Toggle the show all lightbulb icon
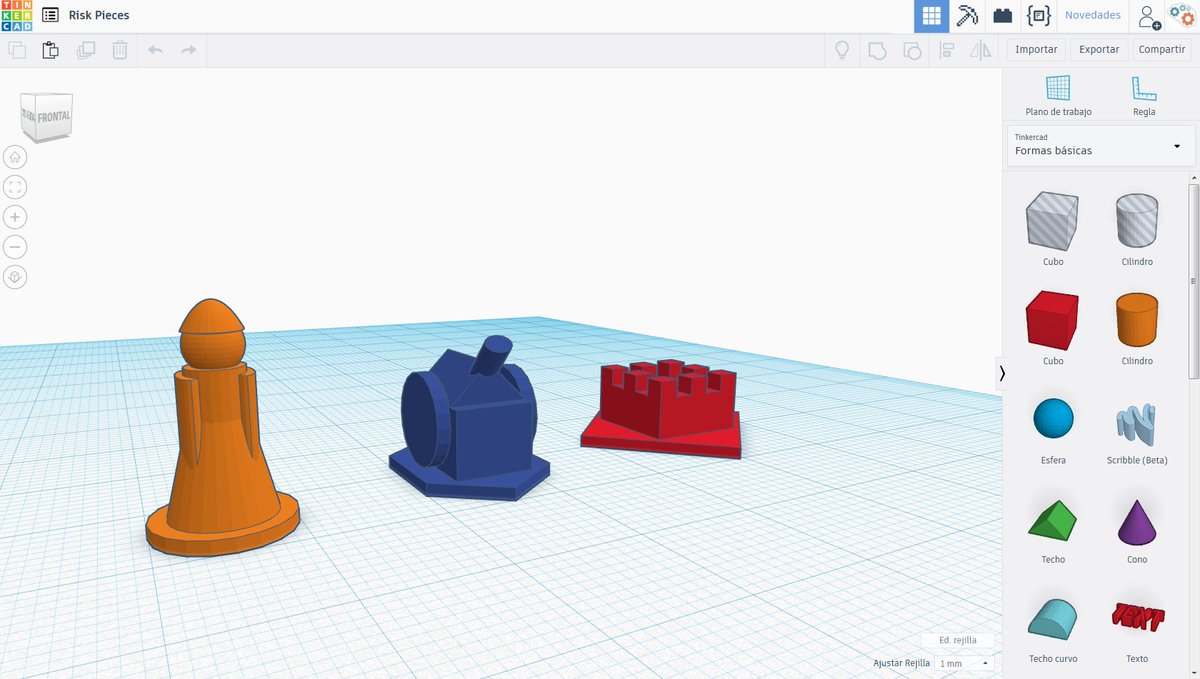This screenshot has width=1200, height=679. [842, 50]
